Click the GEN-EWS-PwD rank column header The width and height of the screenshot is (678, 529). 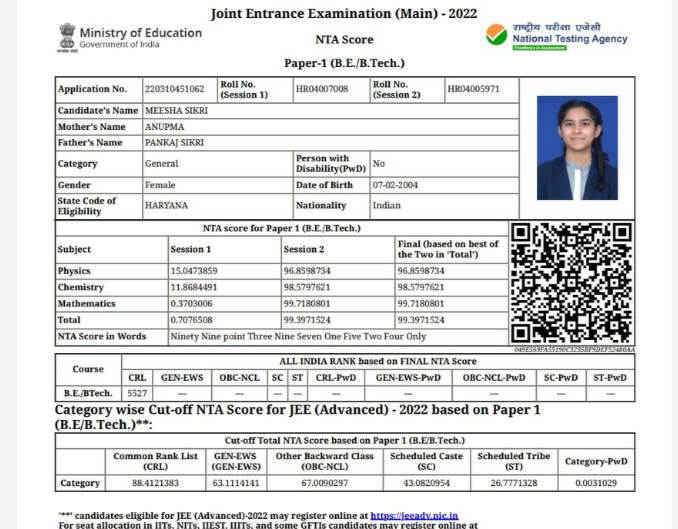[x=408, y=378]
